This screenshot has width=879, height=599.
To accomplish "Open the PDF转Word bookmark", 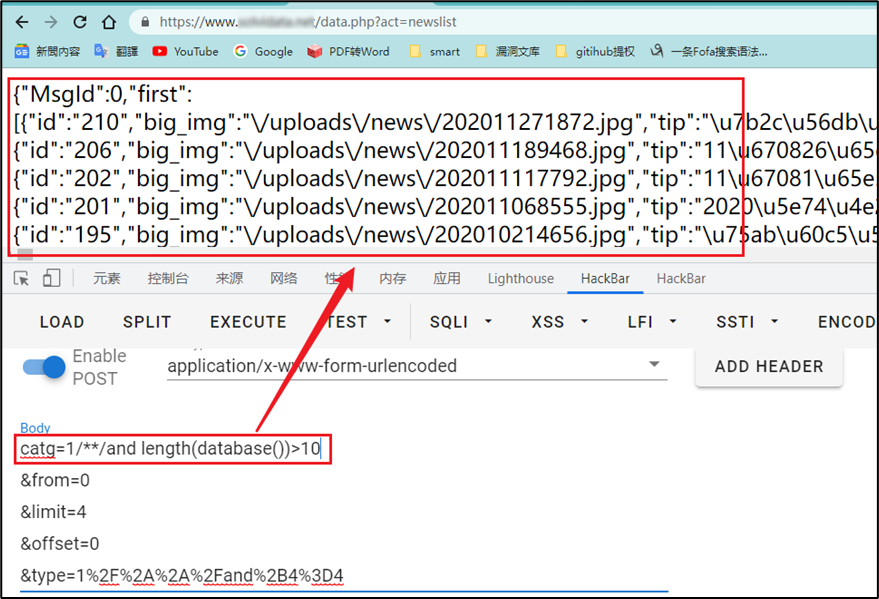I will pyautogui.click(x=349, y=52).
